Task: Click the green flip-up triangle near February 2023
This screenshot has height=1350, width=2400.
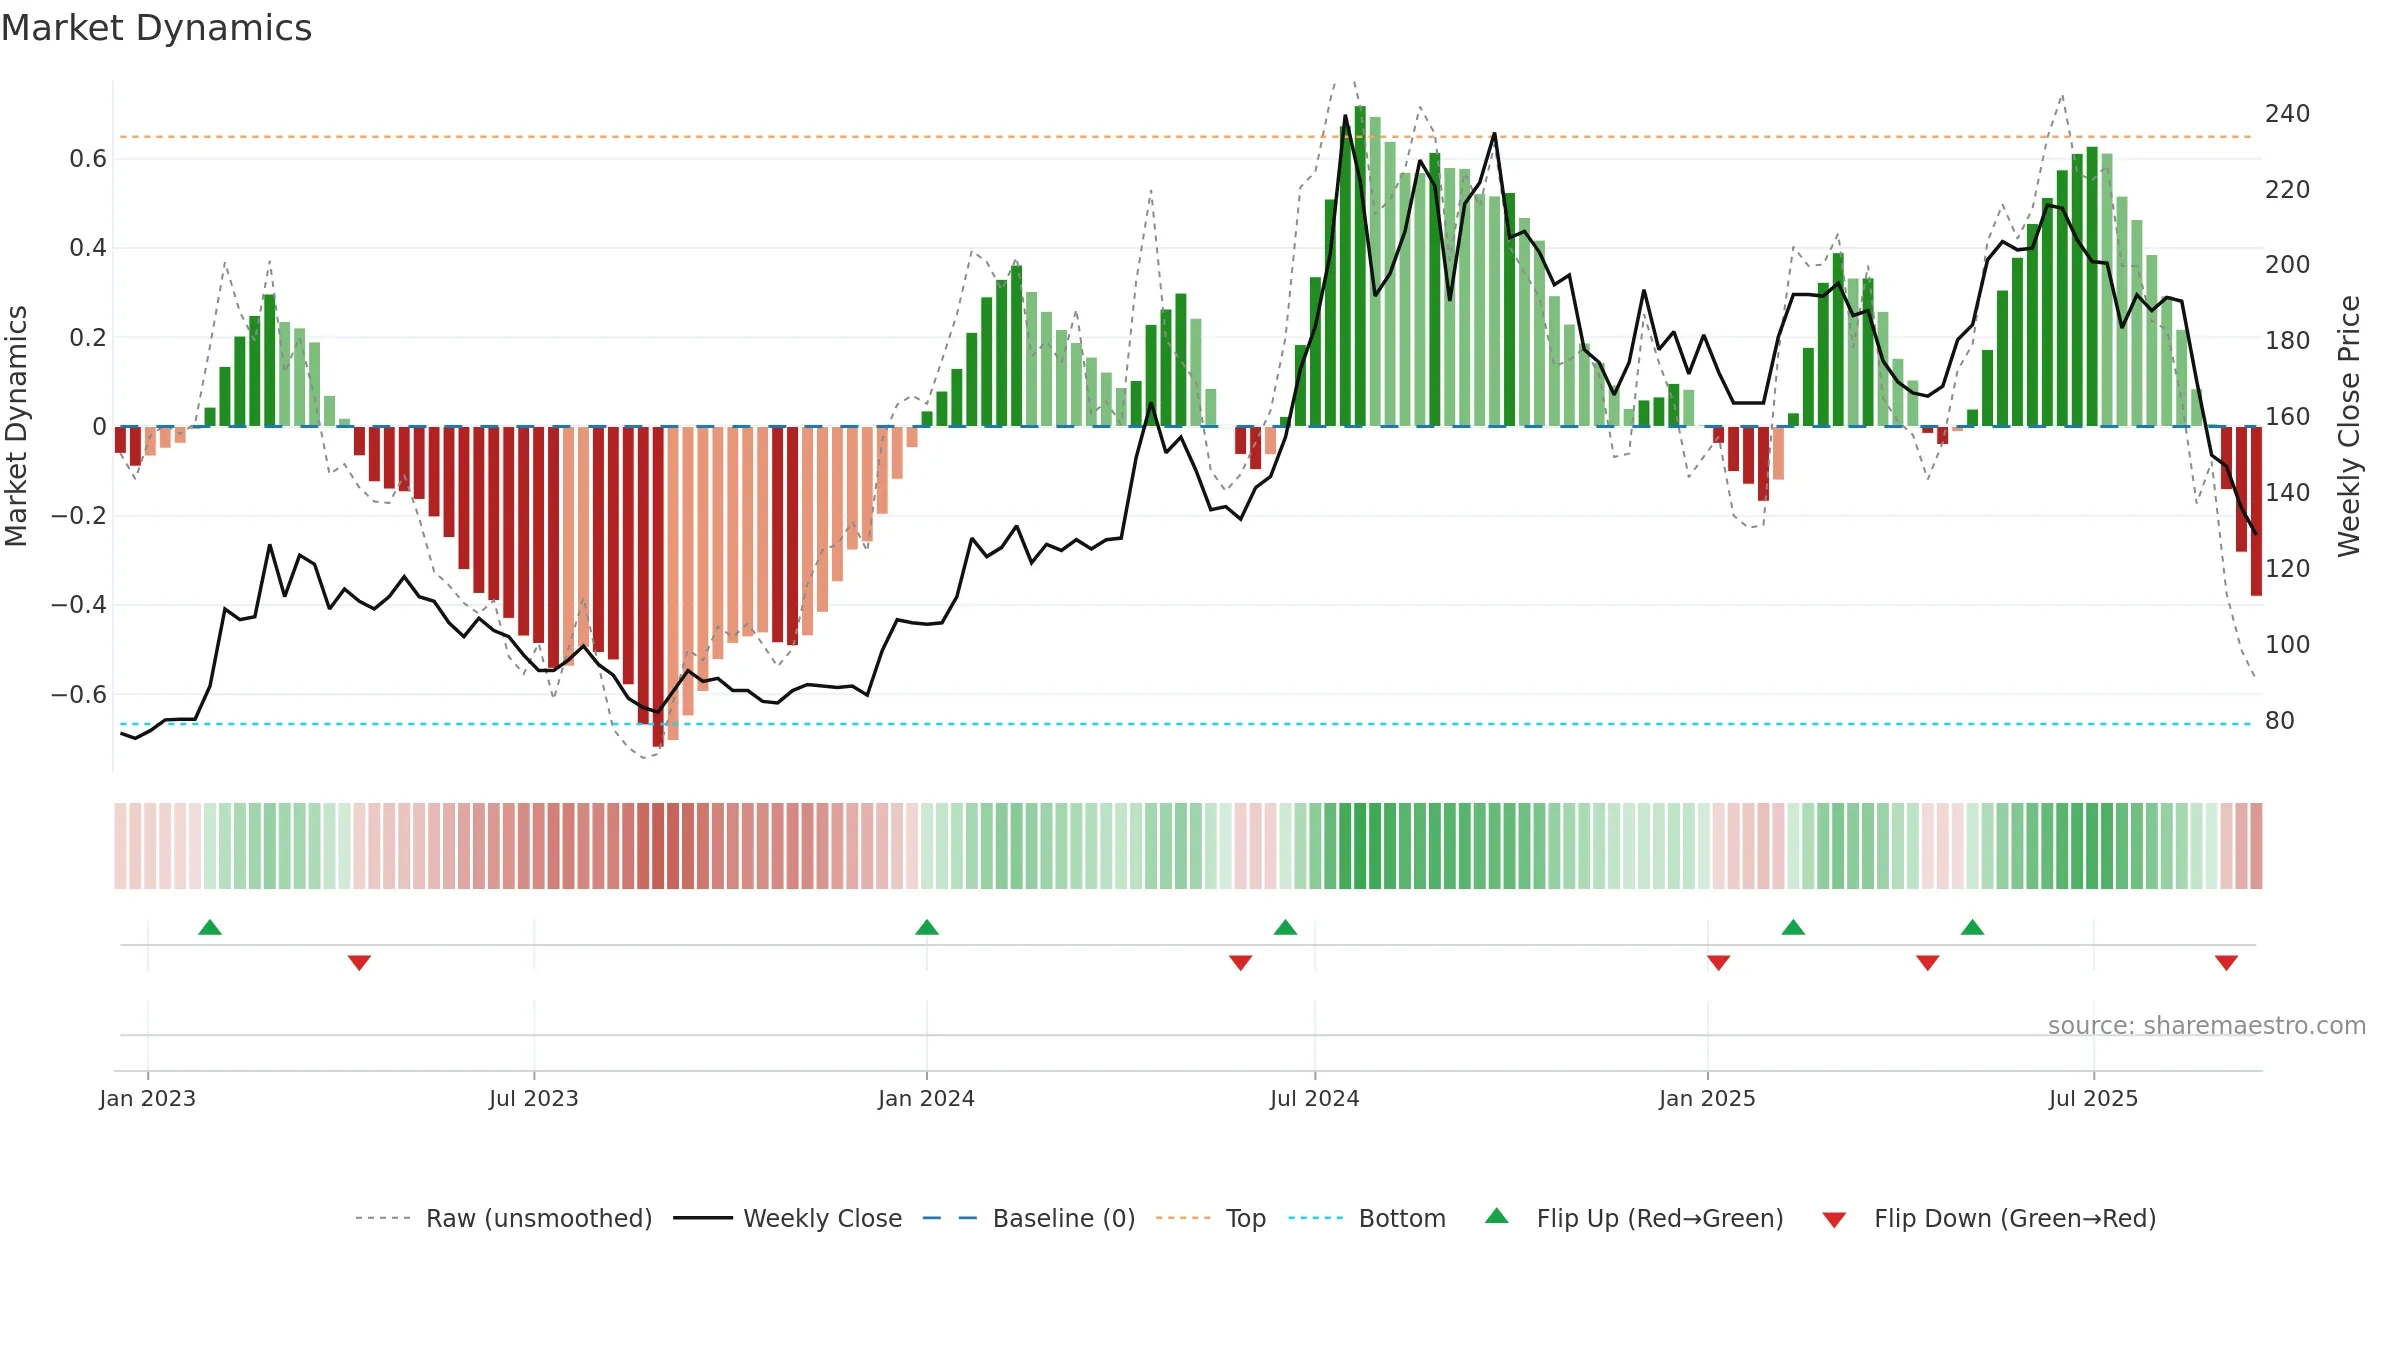Action: (210, 928)
